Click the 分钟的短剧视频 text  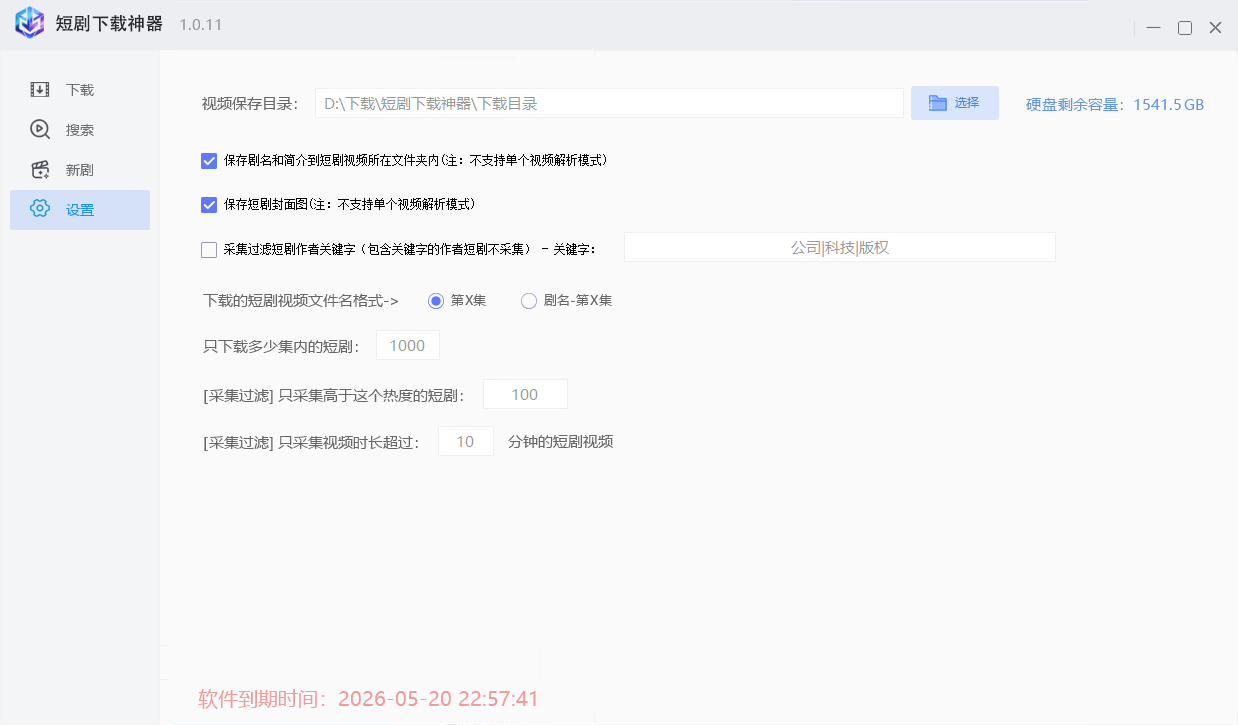(560, 441)
